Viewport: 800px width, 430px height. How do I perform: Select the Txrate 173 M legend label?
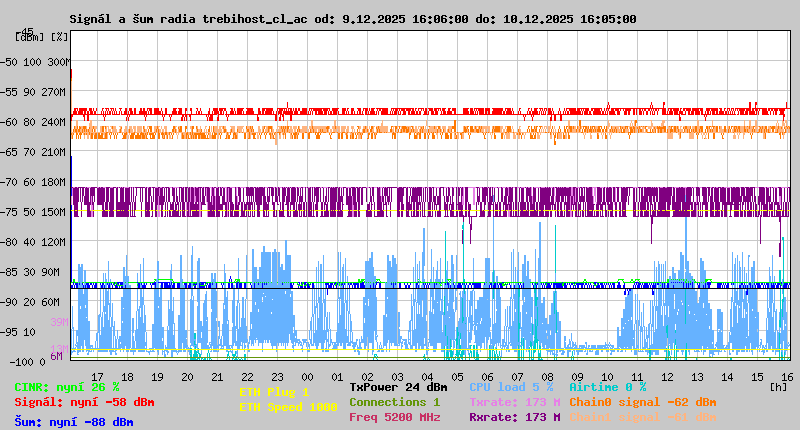(x=514, y=402)
